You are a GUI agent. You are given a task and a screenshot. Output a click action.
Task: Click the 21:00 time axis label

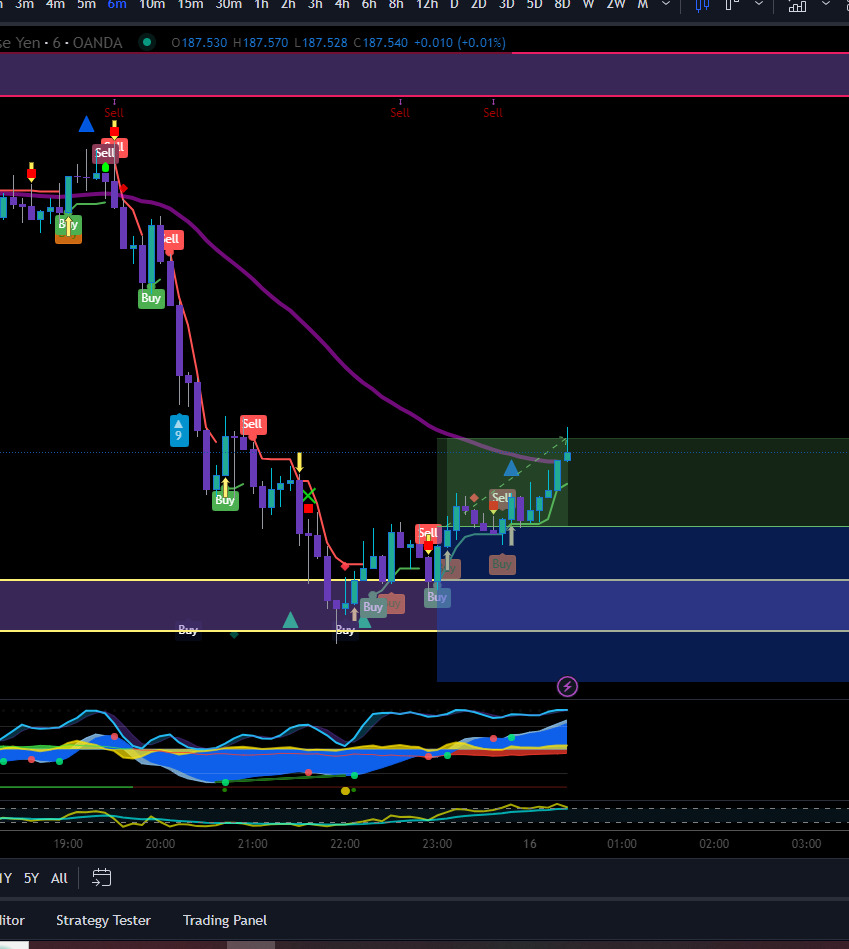pyautogui.click(x=252, y=844)
